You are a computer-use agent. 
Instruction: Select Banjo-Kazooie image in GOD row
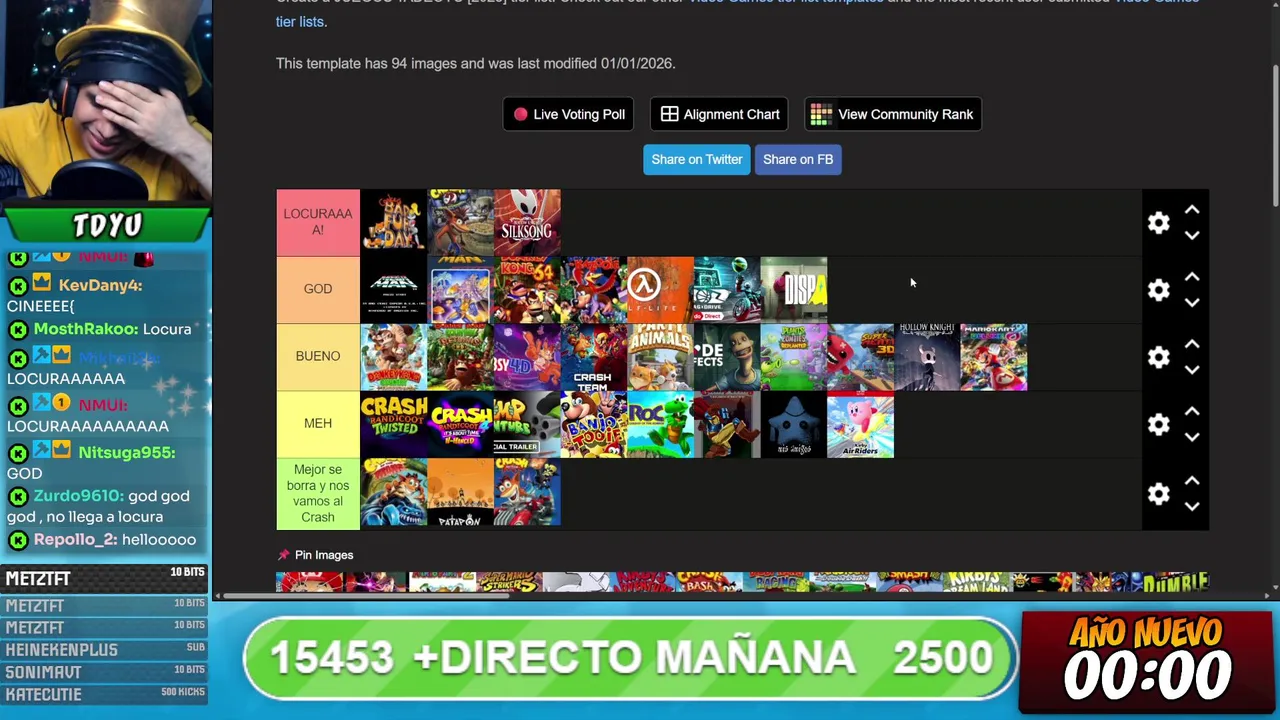594,290
